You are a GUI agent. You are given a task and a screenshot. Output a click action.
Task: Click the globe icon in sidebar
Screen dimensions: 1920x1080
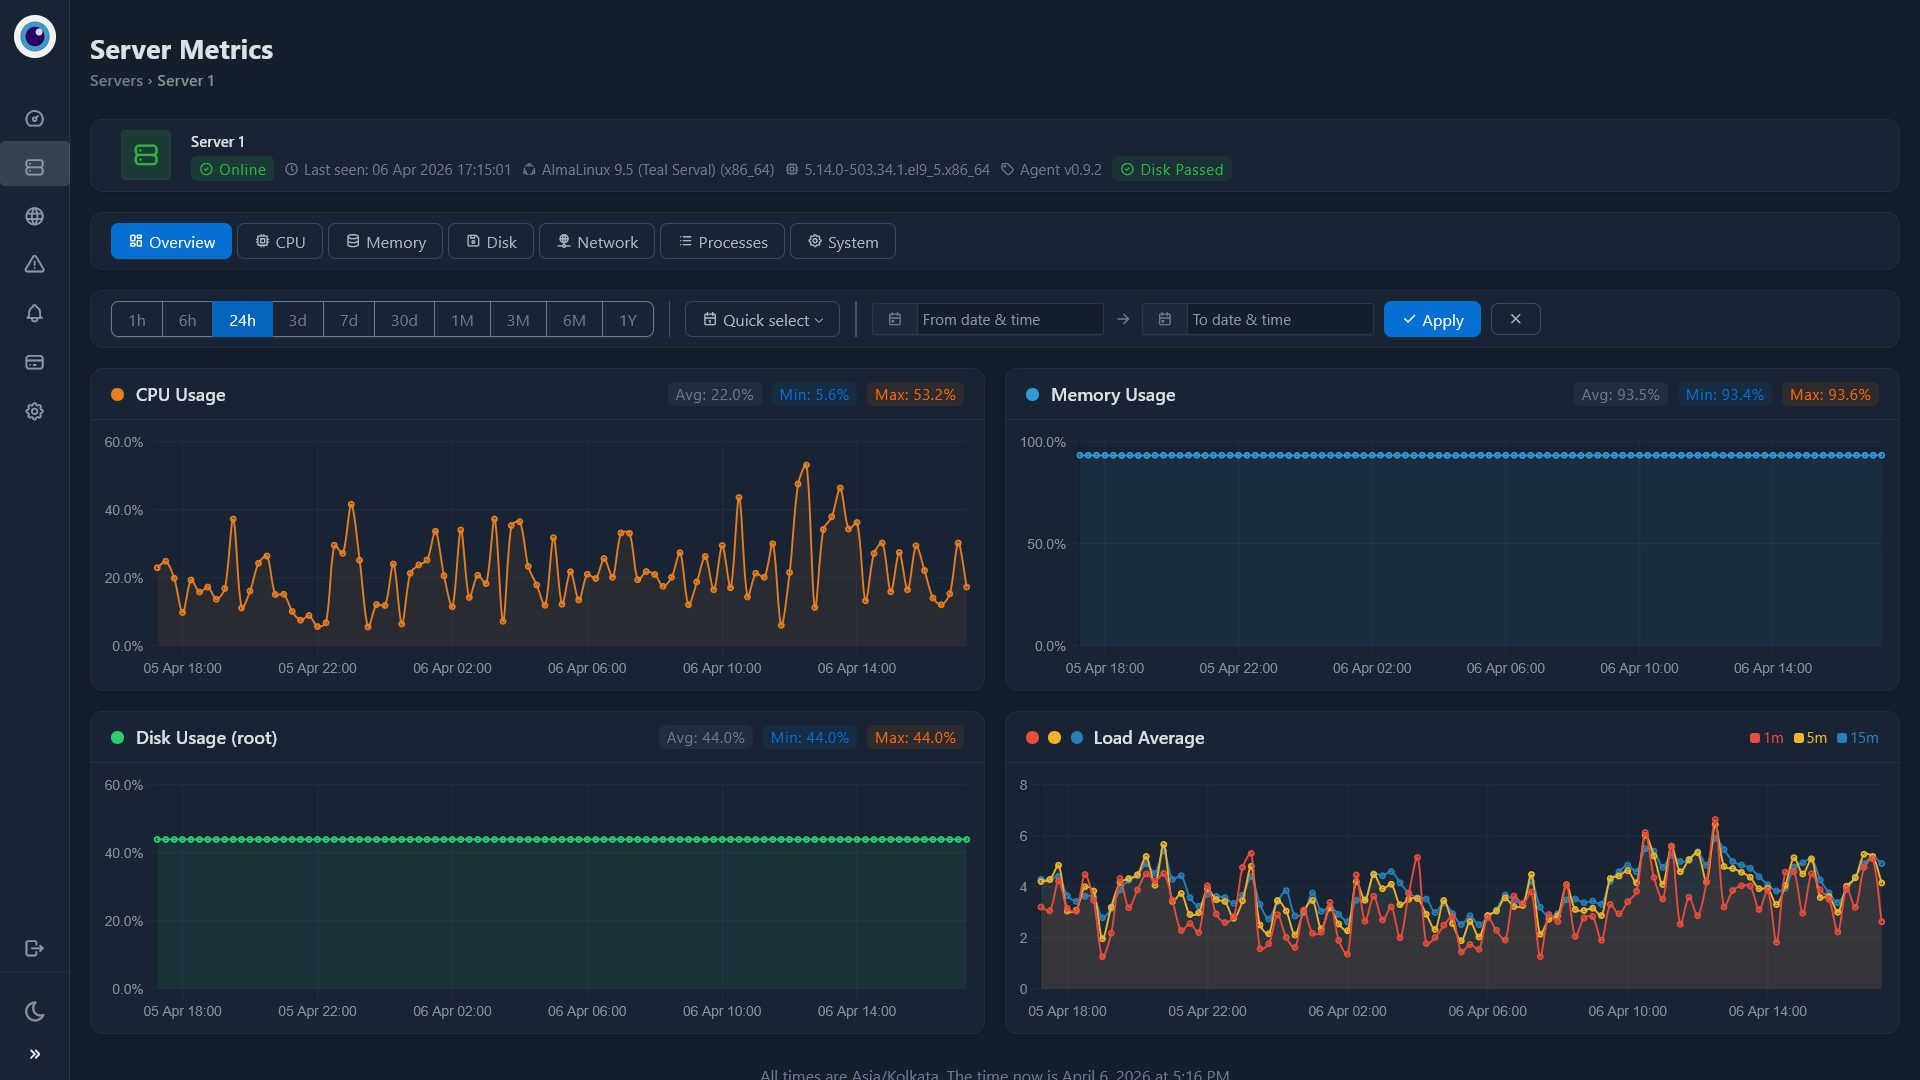pos(35,216)
